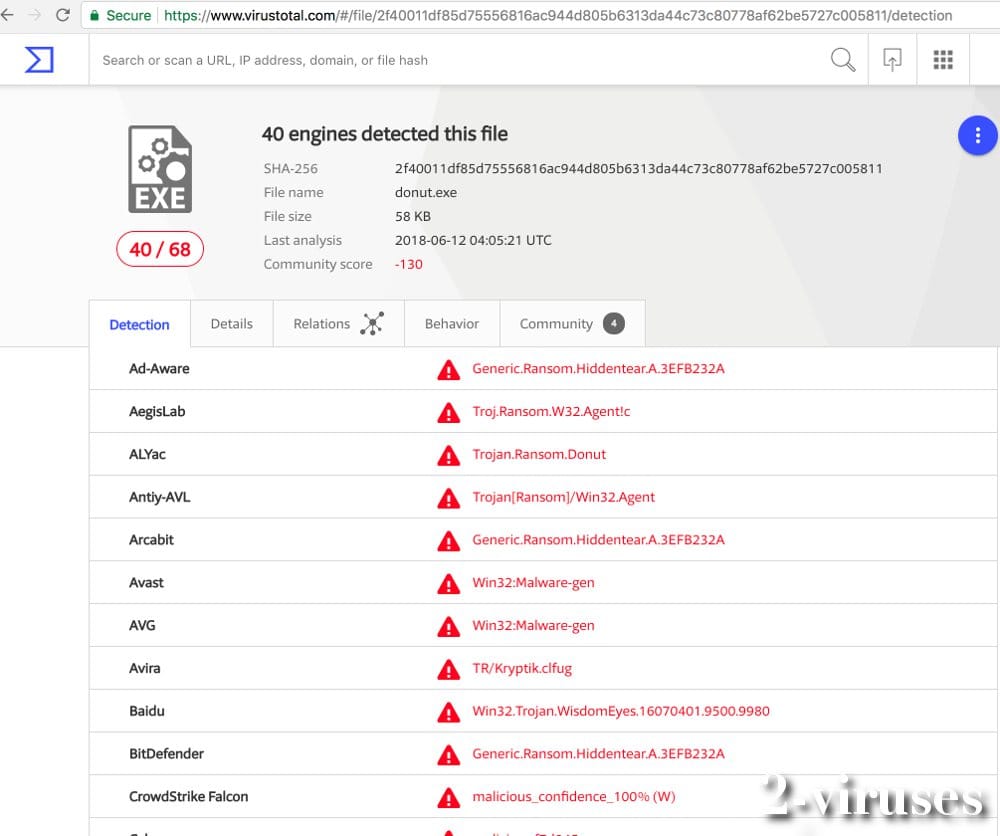Click the 58 KB file size value

tap(413, 216)
